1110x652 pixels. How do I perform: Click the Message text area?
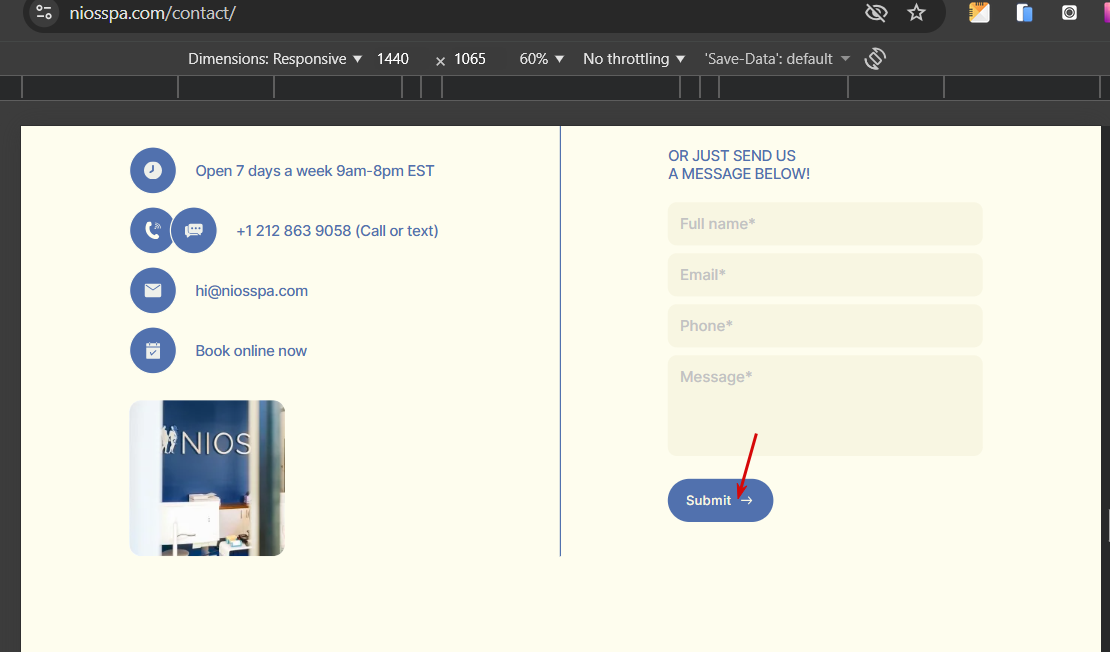pos(825,405)
